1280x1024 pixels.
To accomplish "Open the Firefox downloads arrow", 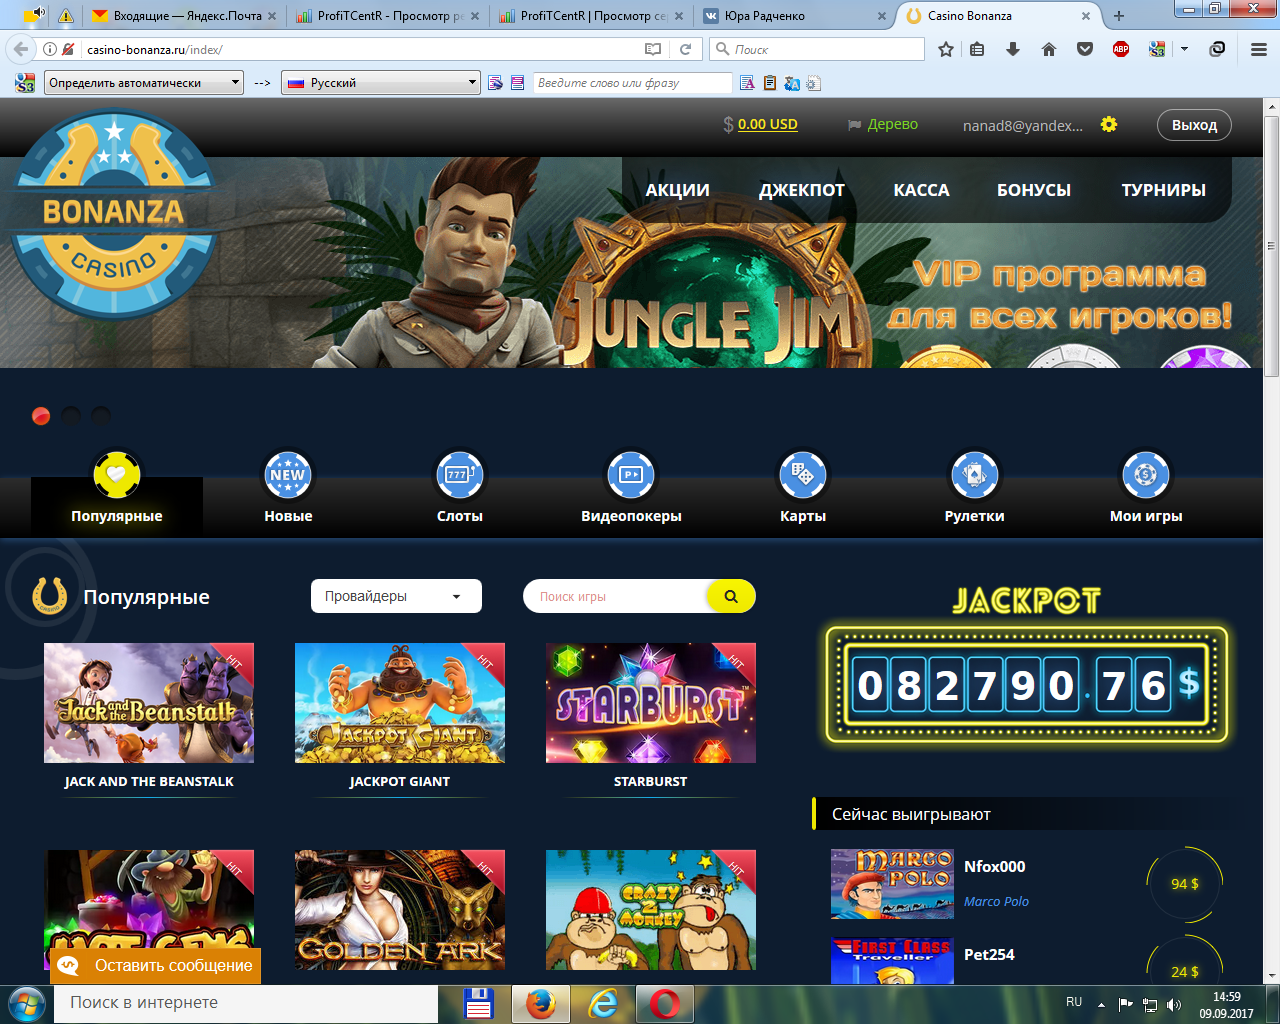I will click(x=1013, y=49).
